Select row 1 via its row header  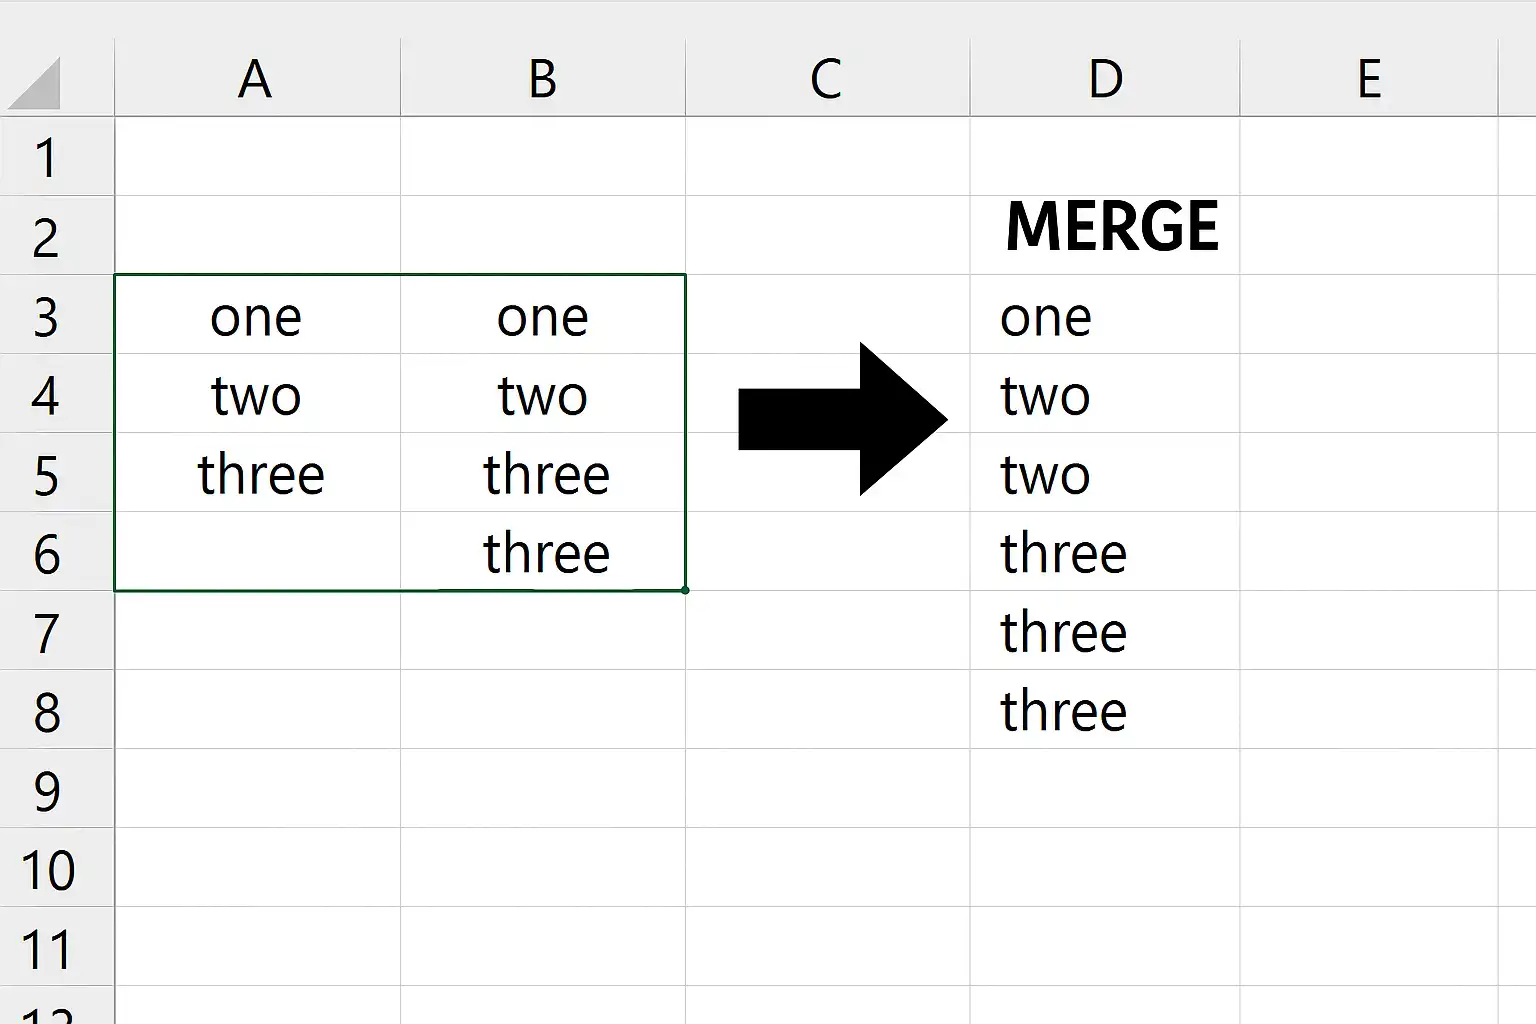47,158
